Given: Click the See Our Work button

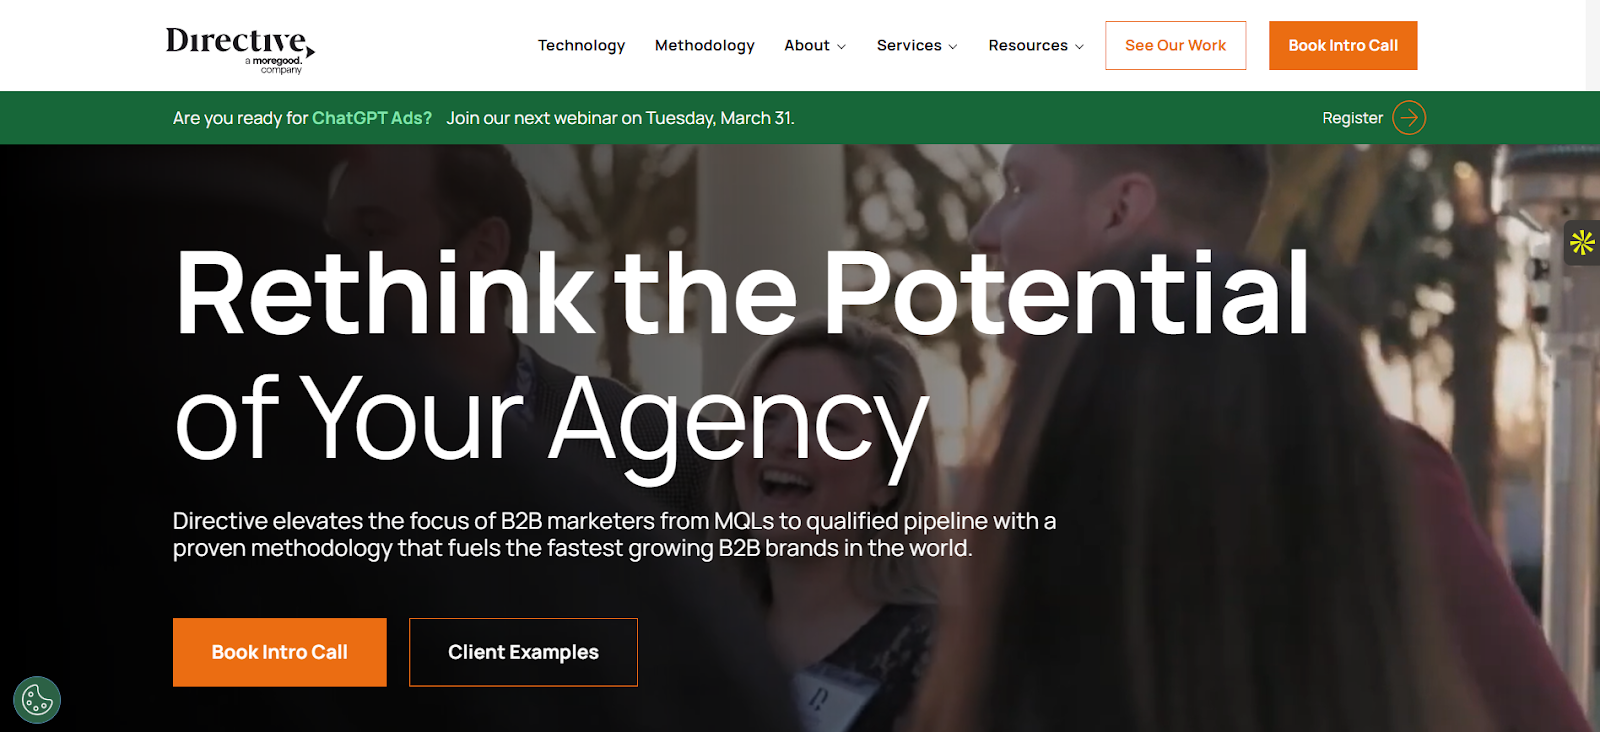Looking at the screenshot, I should click(1175, 46).
